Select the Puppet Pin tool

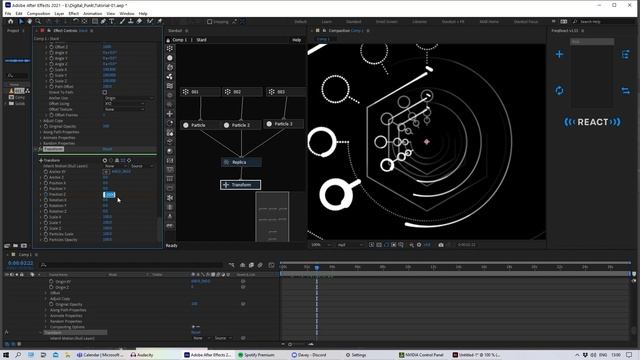(x=159, y=21)
